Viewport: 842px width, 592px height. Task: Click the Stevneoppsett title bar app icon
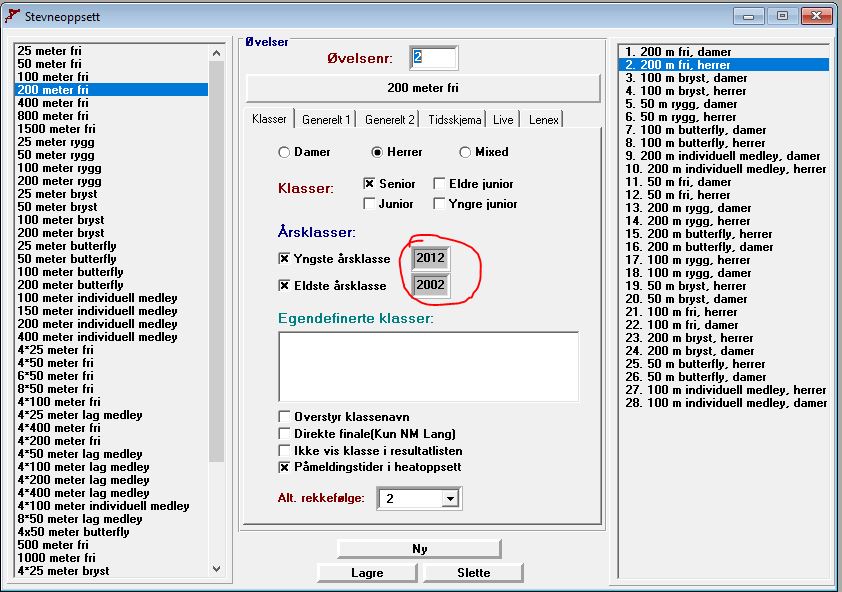pos(13,17)
